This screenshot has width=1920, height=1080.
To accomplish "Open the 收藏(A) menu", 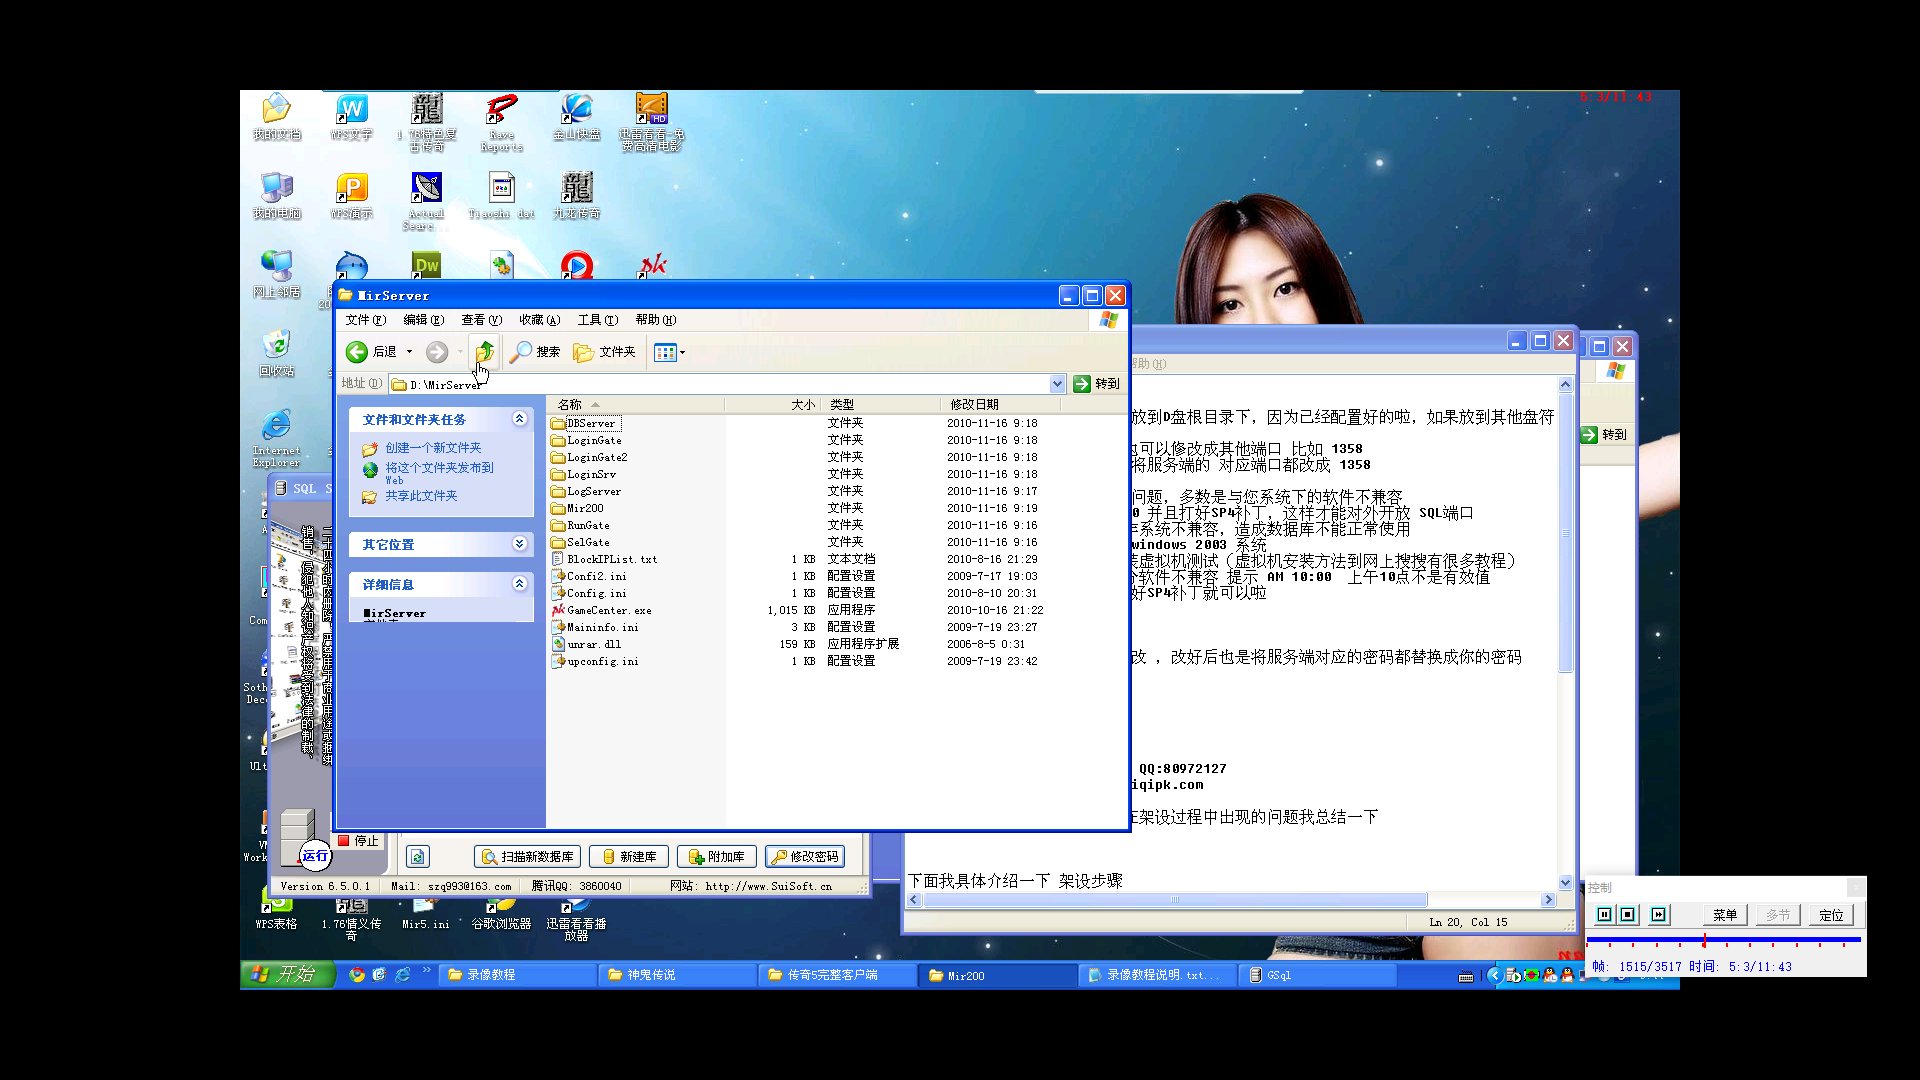I will click(x=539, y=320).
